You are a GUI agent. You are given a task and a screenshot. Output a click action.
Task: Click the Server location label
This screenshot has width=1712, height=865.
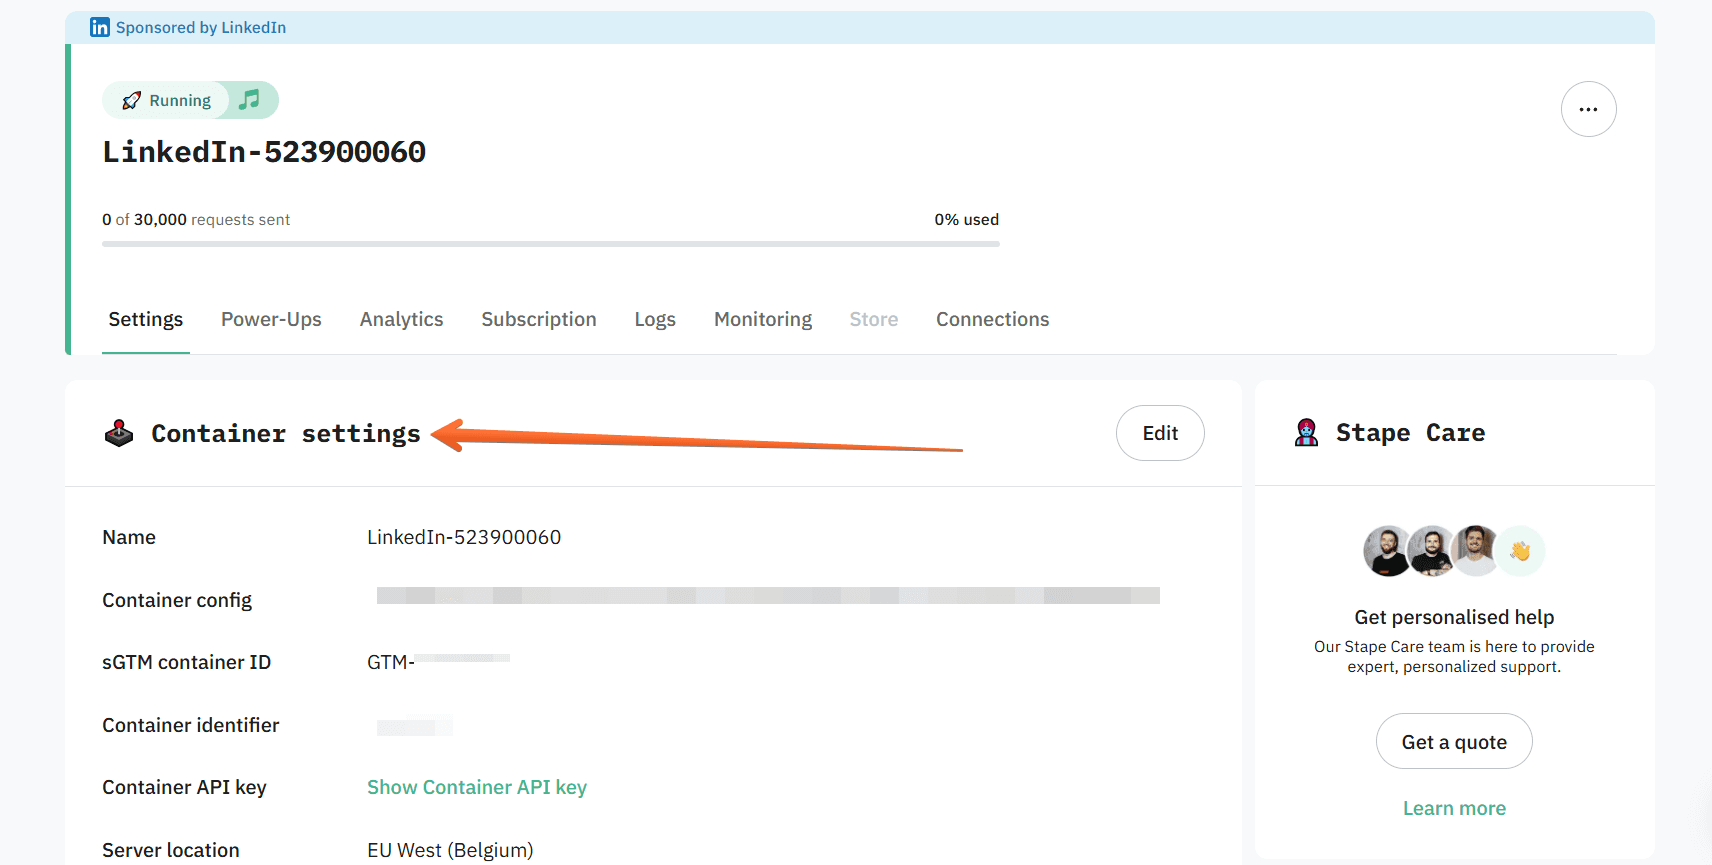171,850
